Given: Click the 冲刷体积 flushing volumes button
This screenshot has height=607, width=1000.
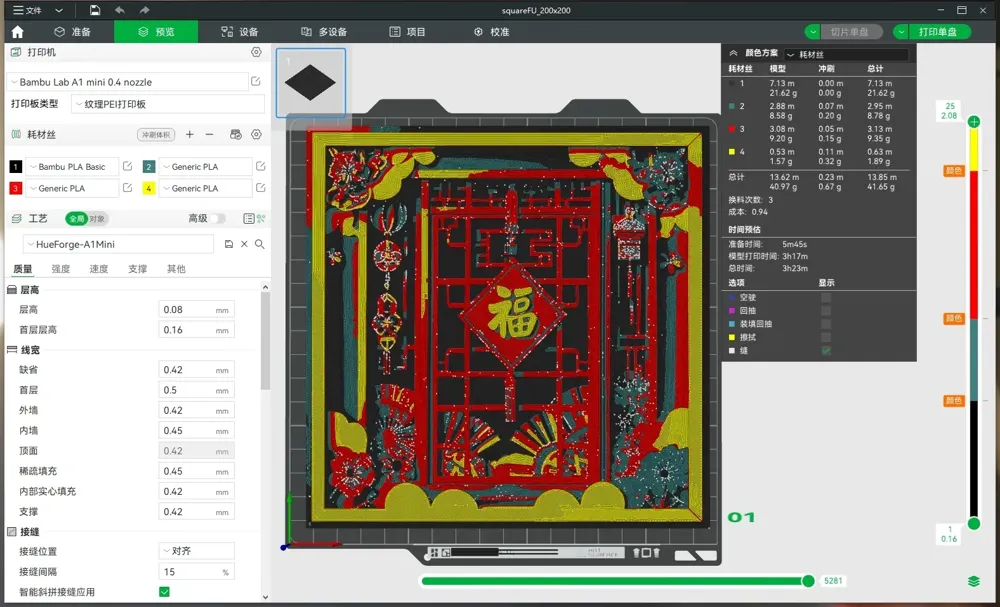Looking at the screenshot, I should pos(156,135).
